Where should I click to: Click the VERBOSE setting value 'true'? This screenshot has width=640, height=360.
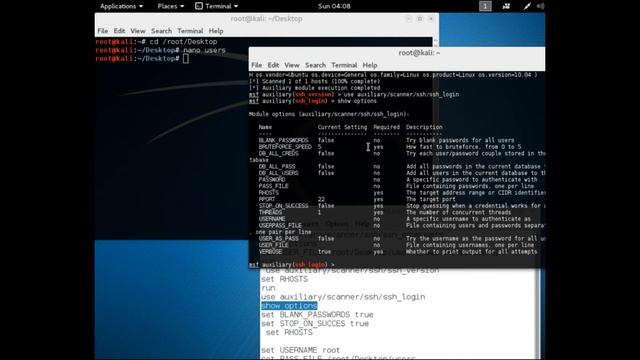[324, 251]
